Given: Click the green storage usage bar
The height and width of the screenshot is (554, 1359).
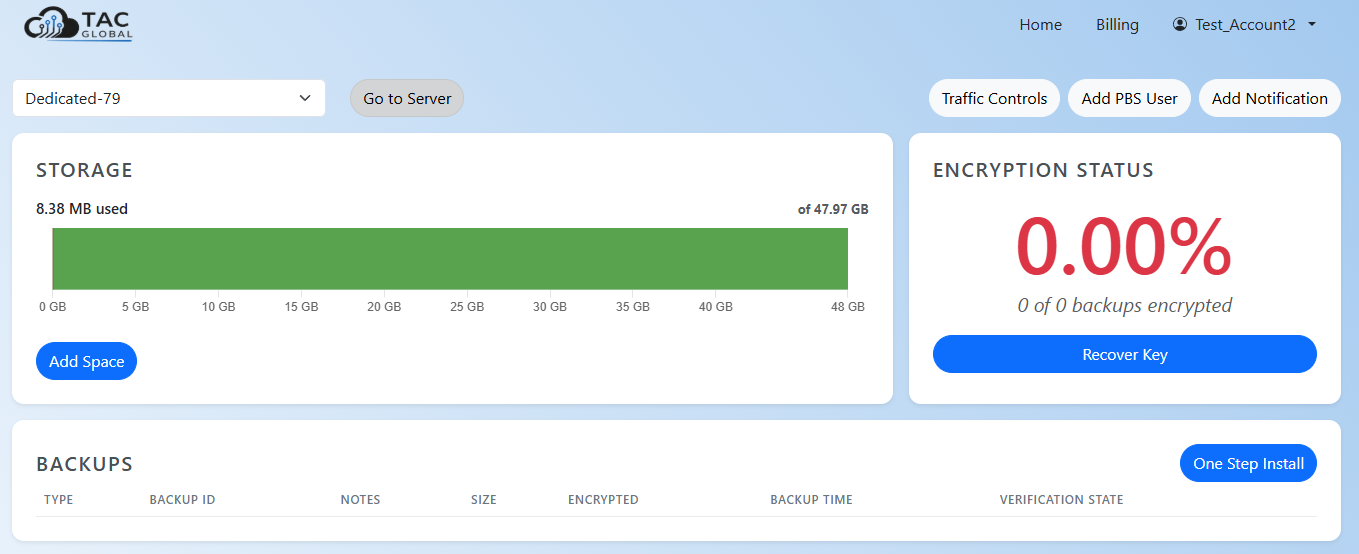Looking at the screenshot, I should coord(450,259).
